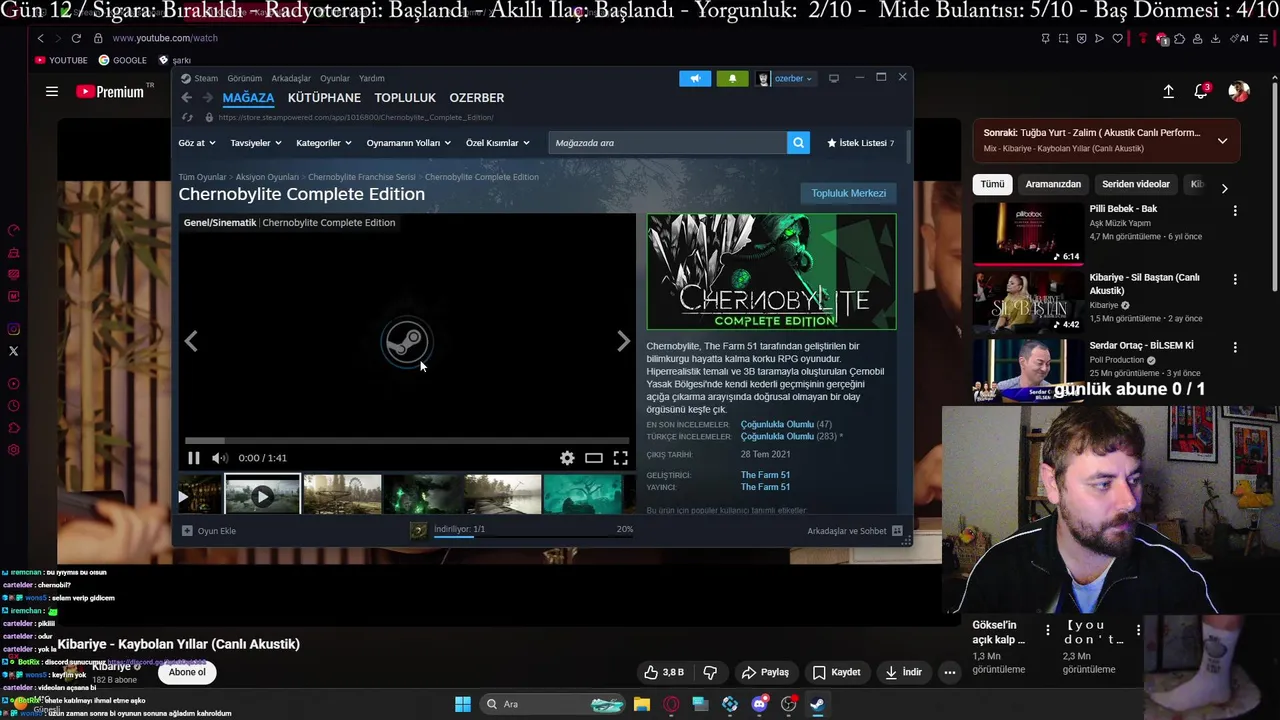Open the Oyunlar menu
This screenshot has width=1280, height=720.
pos(335,78)
